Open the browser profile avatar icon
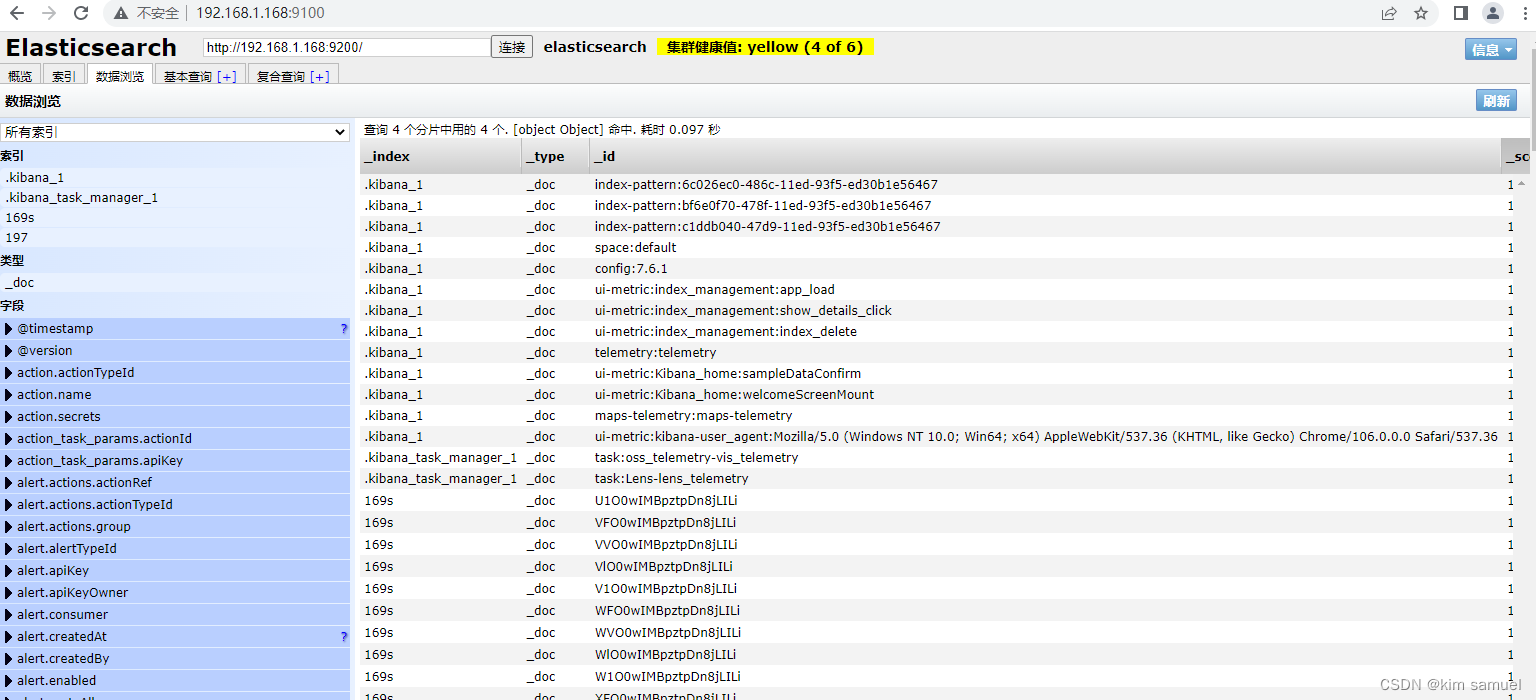The image size is (1536, 700). pyautogui.click(x=1493, y=13)
